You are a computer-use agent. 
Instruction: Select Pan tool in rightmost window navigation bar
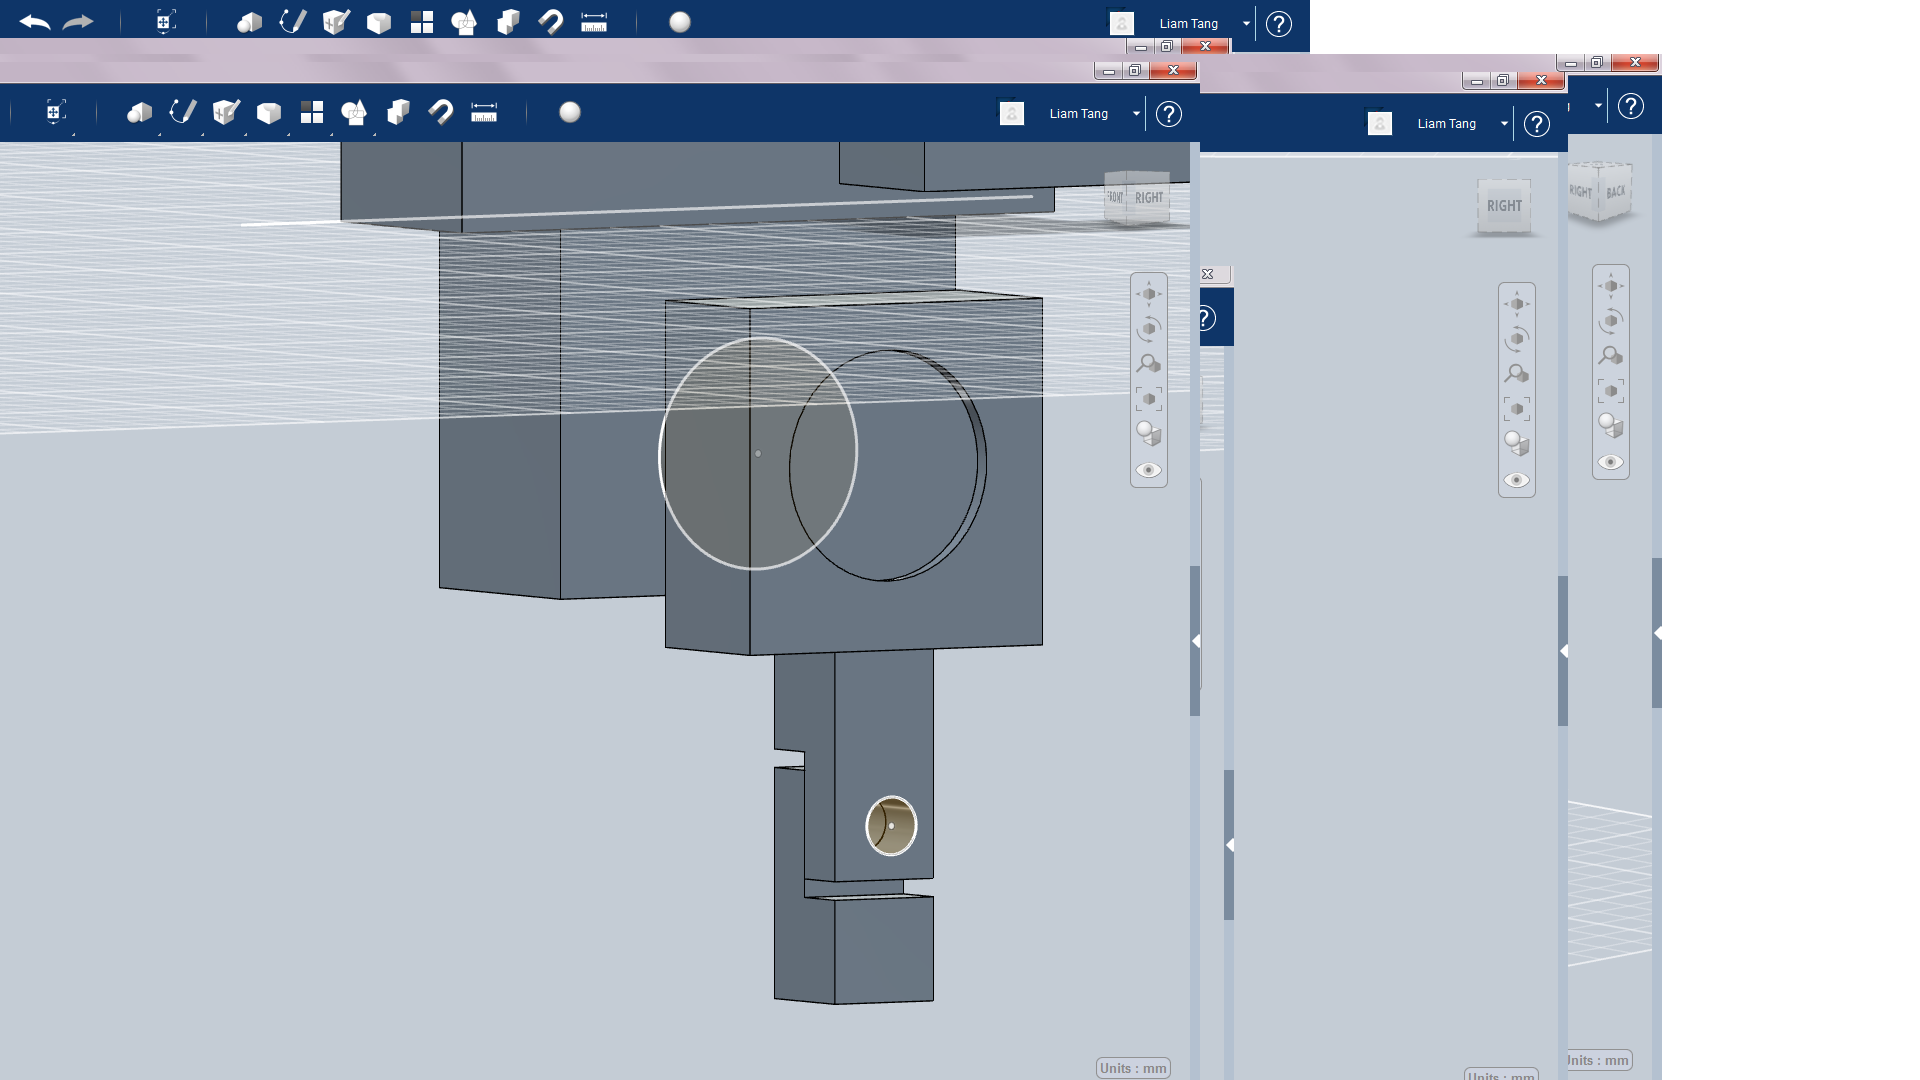click(1611, 285)
